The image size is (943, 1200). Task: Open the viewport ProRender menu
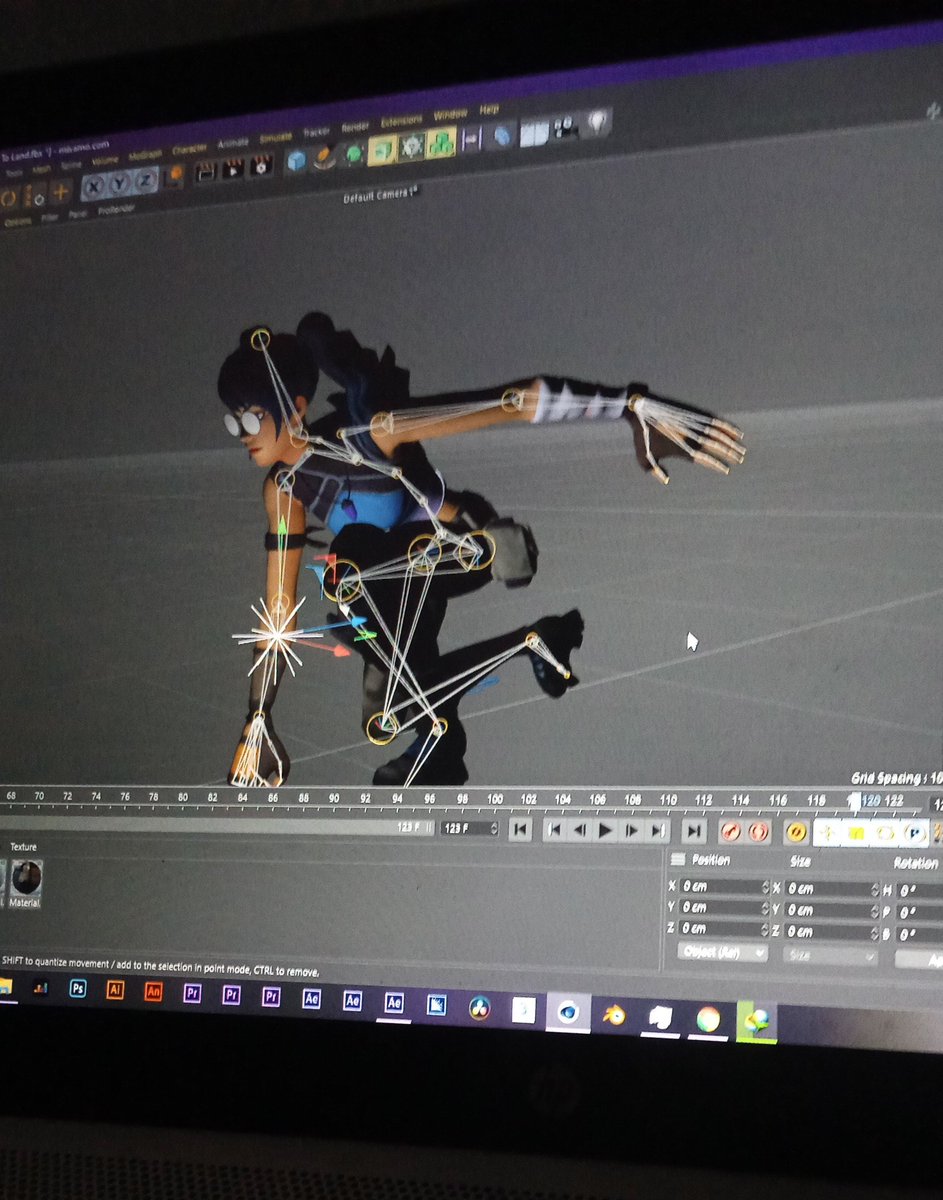(x=116, y=209)
